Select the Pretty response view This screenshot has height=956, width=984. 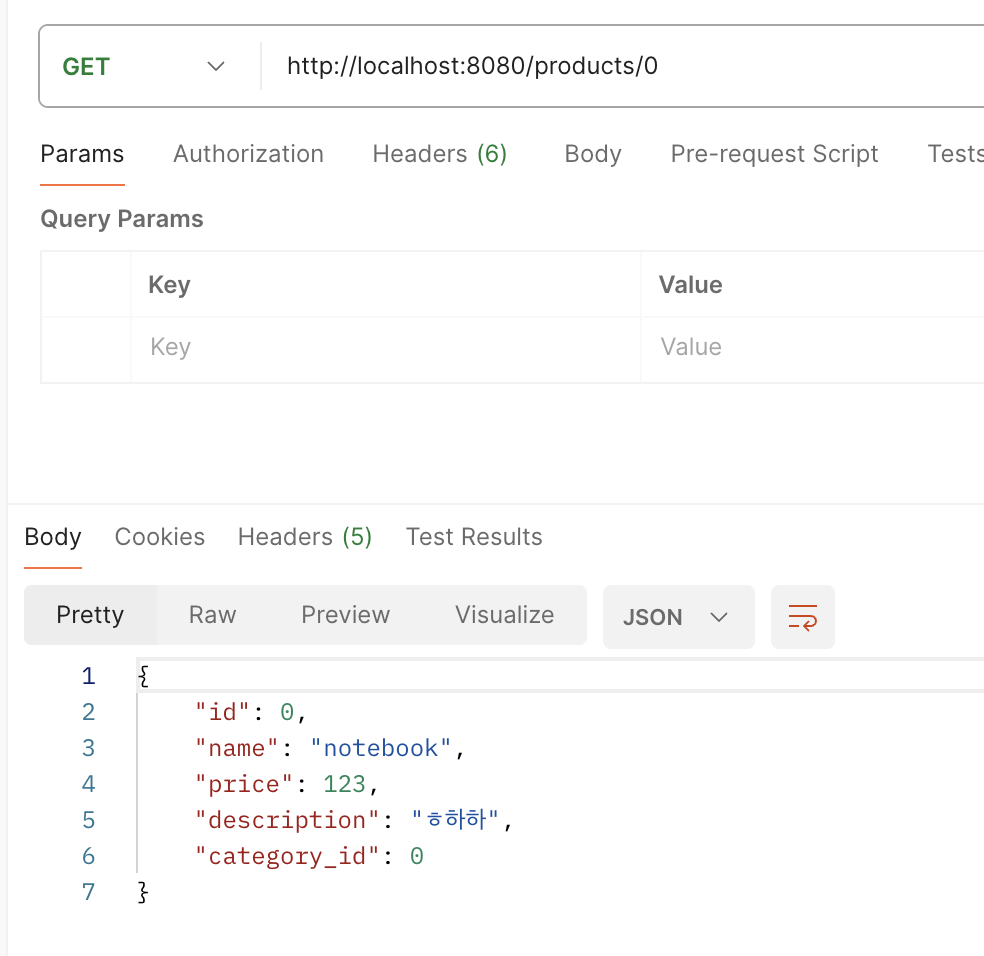pyautogui.click(x=90, y=615)
